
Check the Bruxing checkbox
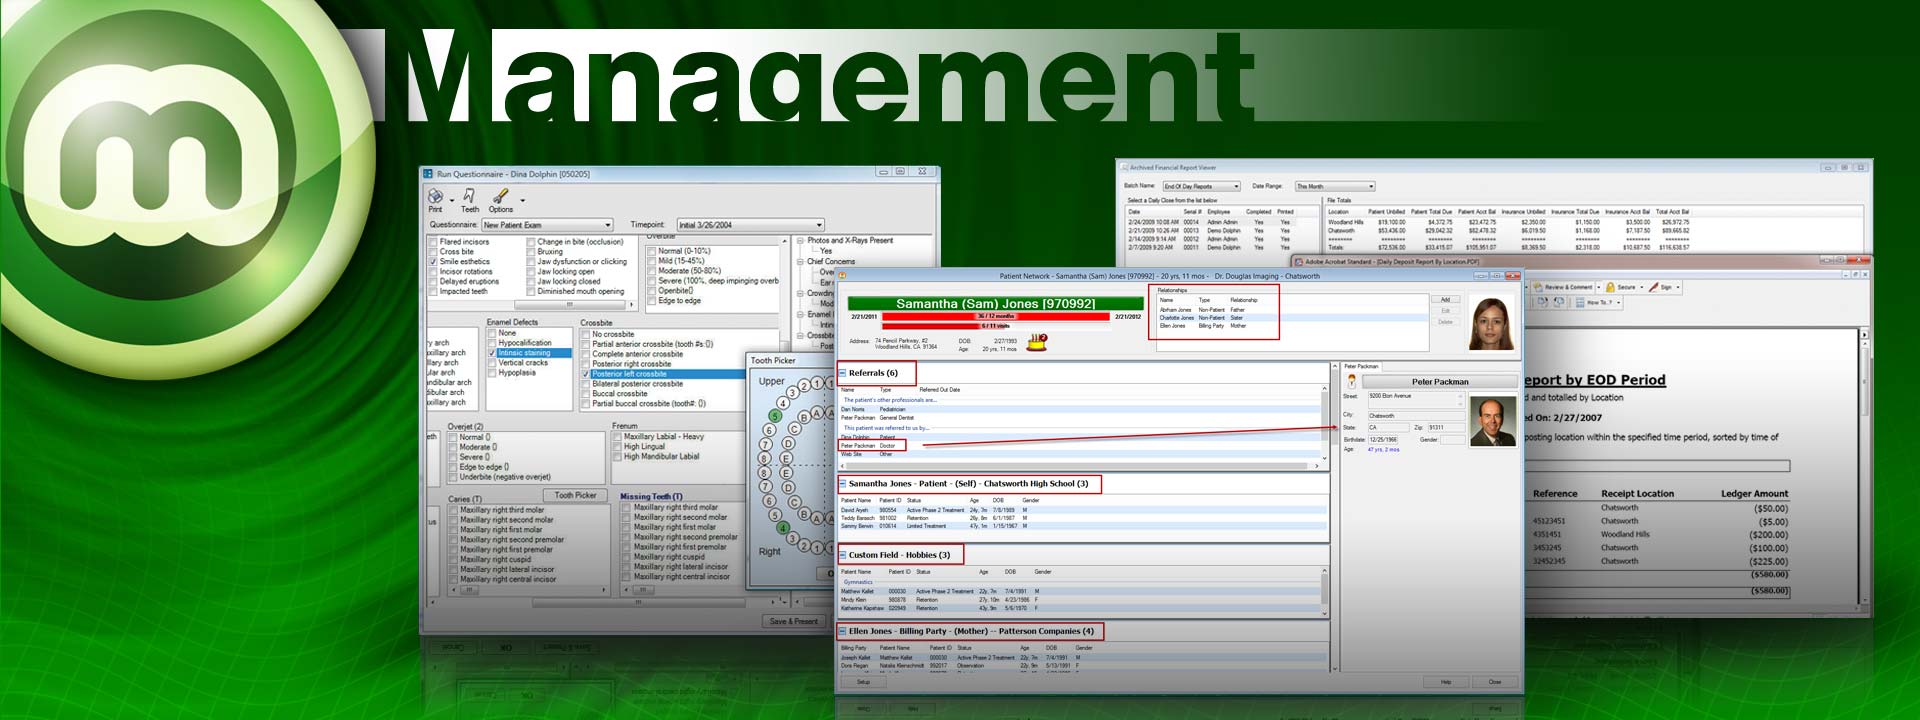click(x=531, y=252)
